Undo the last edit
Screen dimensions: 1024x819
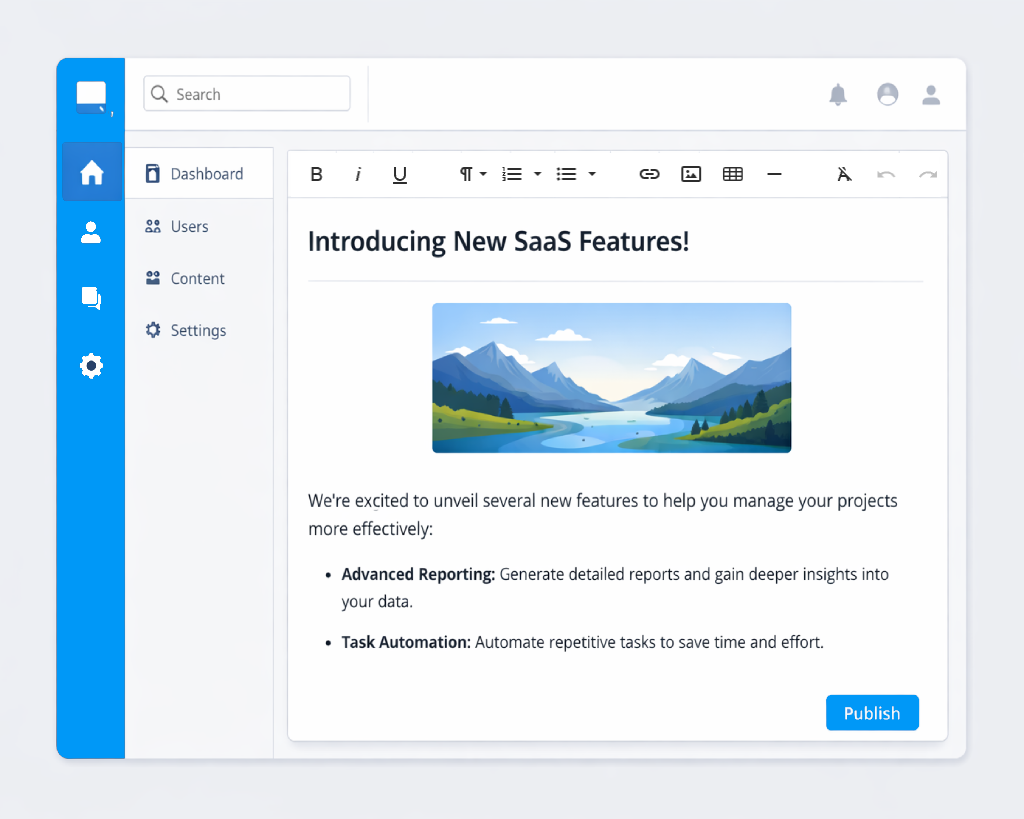(x=886, y=174)
